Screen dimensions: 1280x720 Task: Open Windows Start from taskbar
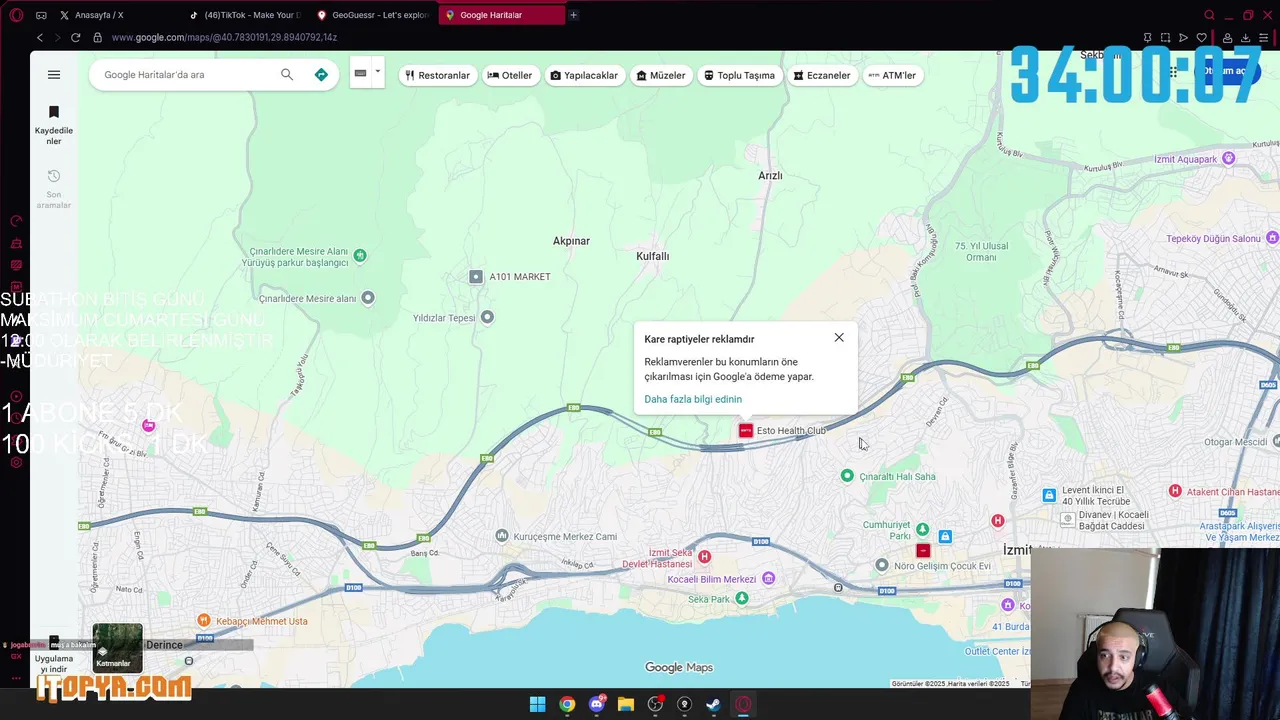point(537,704)
